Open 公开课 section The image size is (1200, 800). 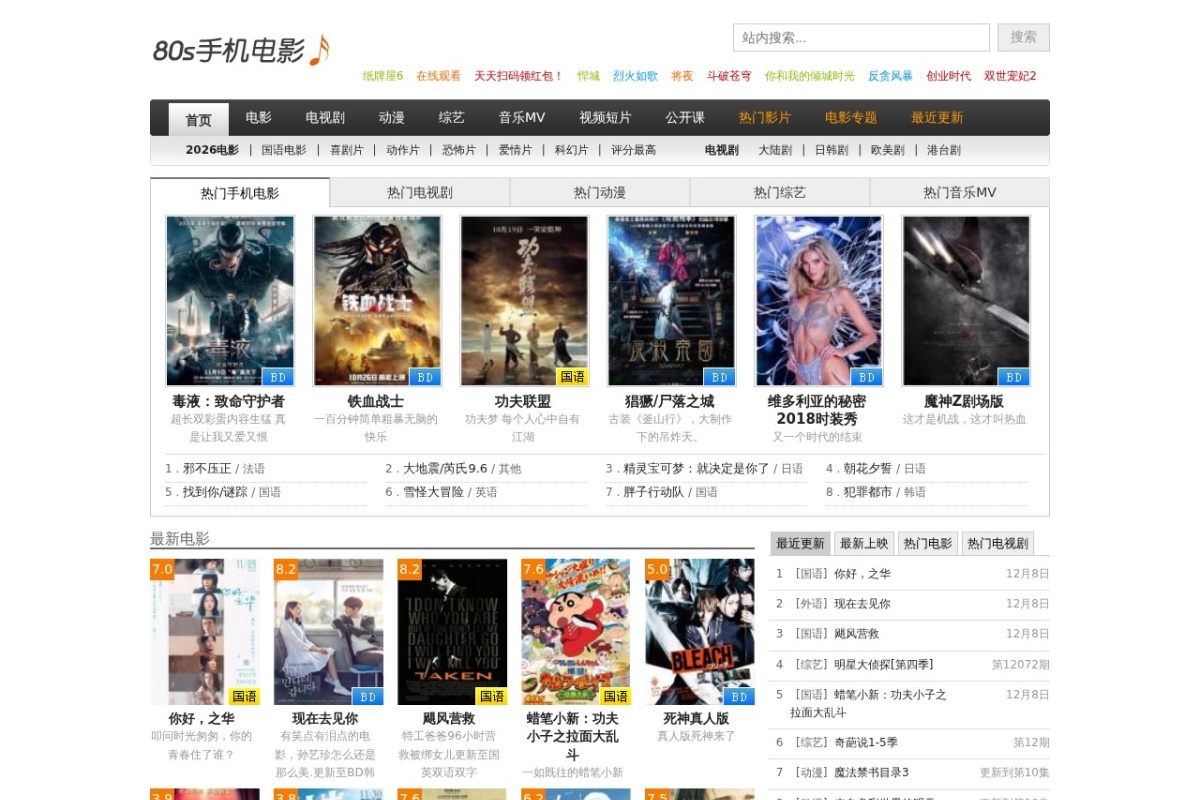point(685,118)
